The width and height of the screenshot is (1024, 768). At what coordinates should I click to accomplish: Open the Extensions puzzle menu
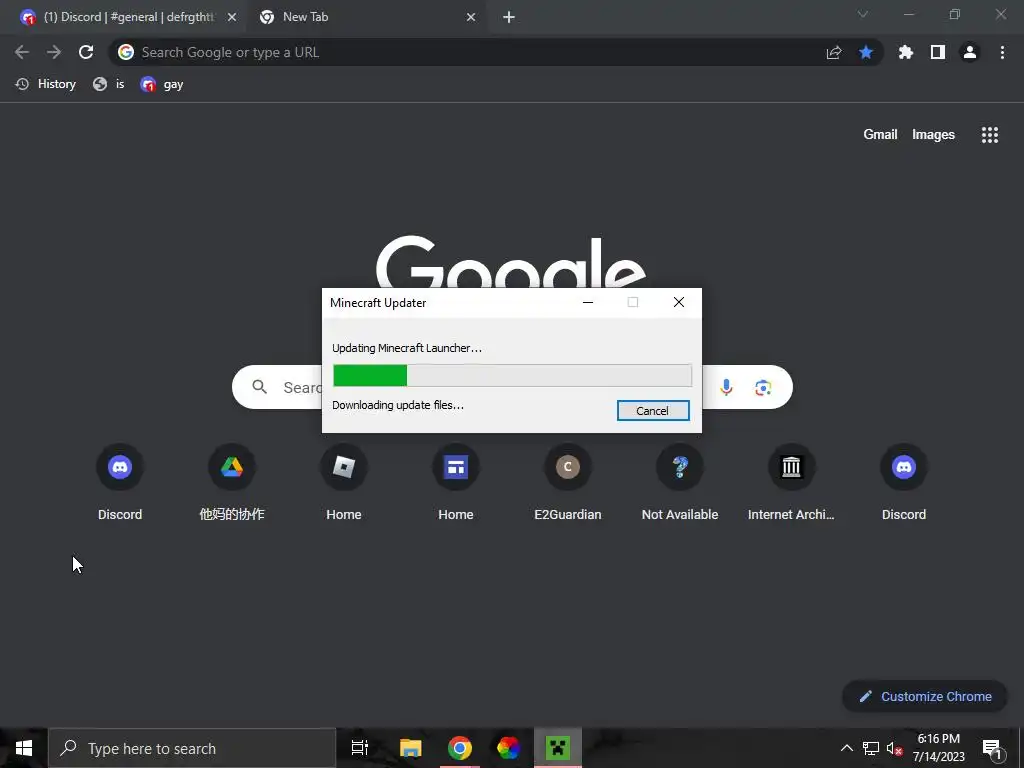point(906,52)
